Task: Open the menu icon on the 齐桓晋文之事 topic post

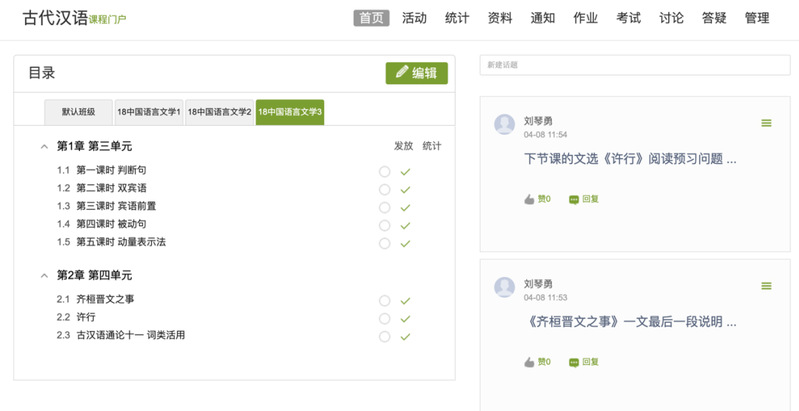Action: 766,286
